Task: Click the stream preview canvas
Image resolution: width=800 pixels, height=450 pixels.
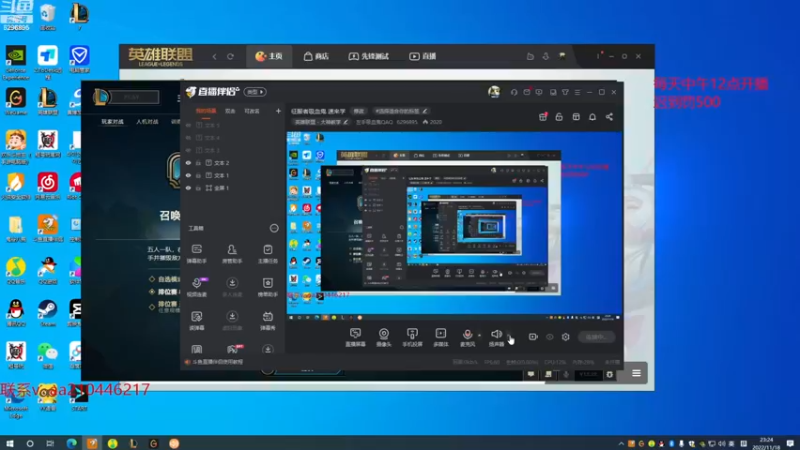Action: (x=454, y=227)
